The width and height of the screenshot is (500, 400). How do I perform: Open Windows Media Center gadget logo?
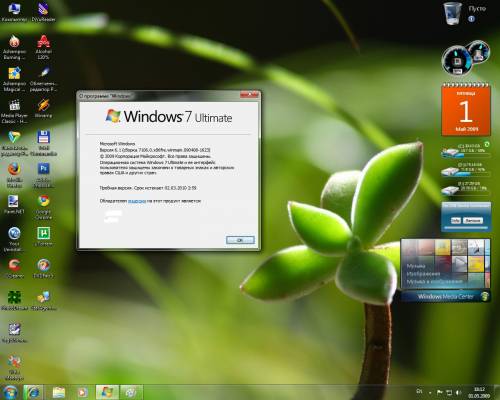[x=484, y=296]
